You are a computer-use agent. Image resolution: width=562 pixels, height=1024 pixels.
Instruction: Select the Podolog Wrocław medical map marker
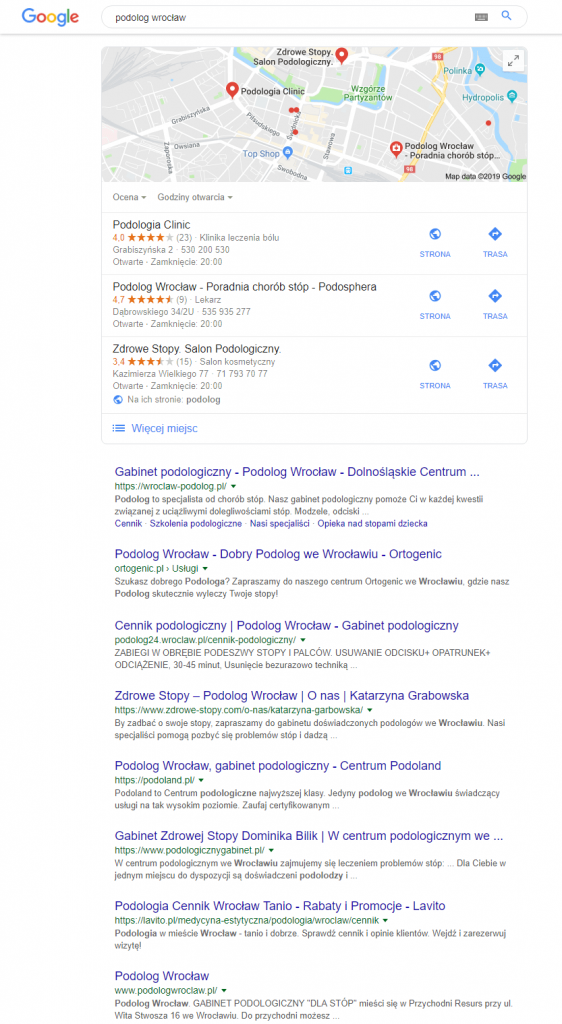(x=396, y=150)
